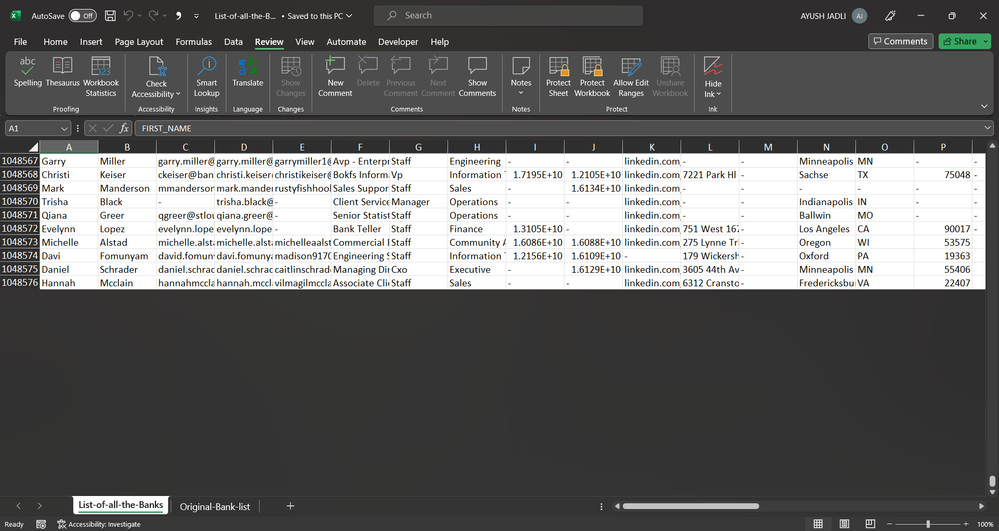The image size is (999, 531).
Task: Open the AYUSH JADLI account
Action: (833, 16)
